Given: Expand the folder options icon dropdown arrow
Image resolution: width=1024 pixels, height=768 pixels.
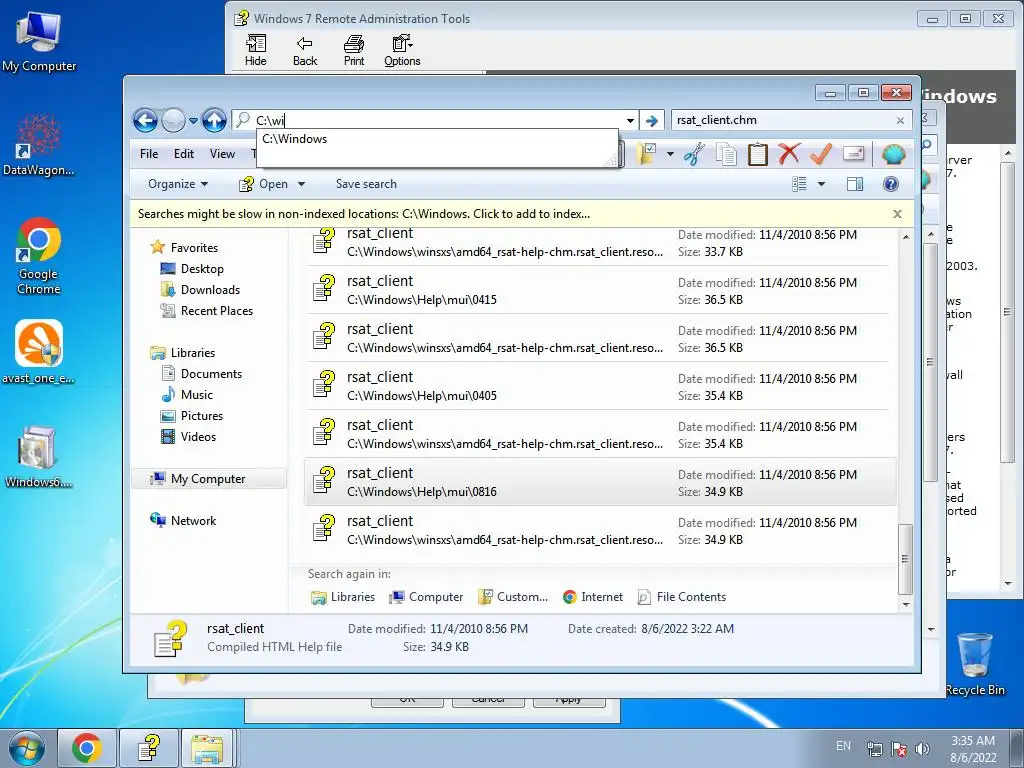Looking at the screenshot, I should (x=670, y=155).
